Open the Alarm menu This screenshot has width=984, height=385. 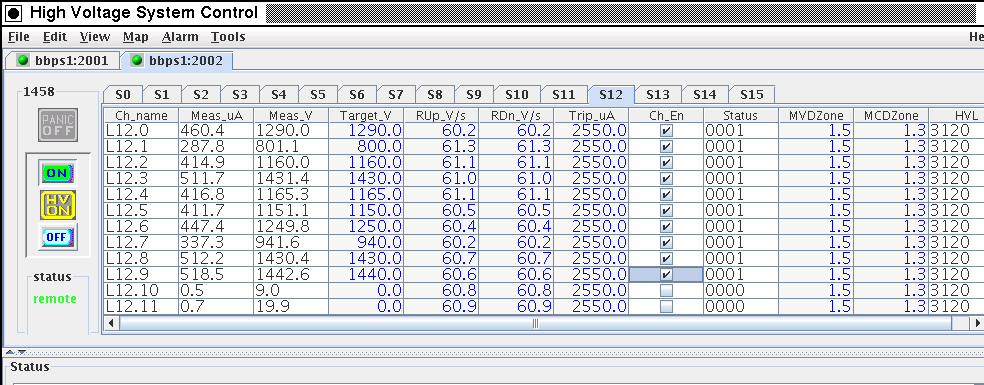tap(180, 37)
